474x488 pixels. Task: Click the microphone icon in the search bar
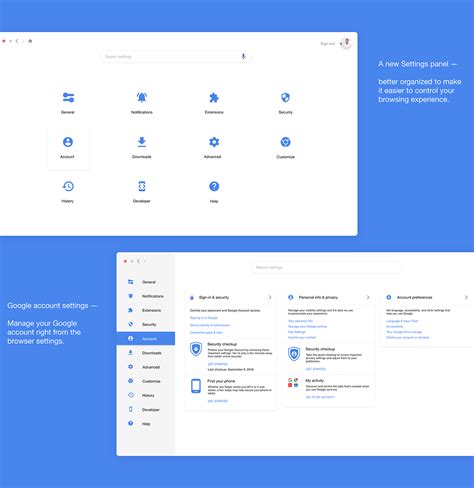tap(243, 56)
